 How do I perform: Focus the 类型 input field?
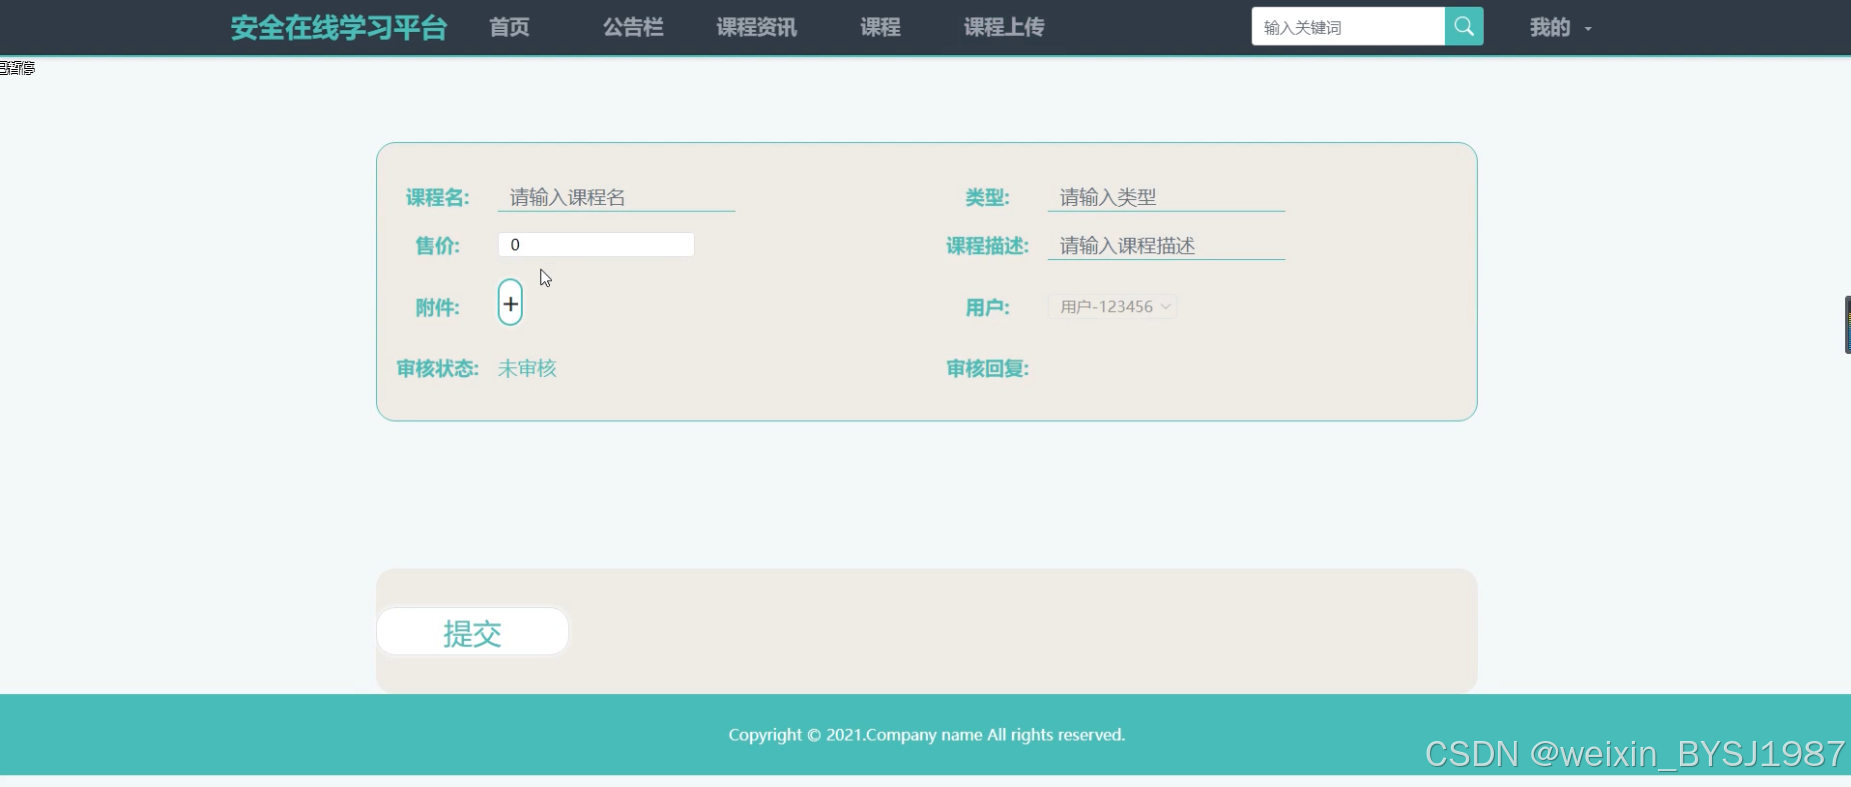(x=1166, y=197)
